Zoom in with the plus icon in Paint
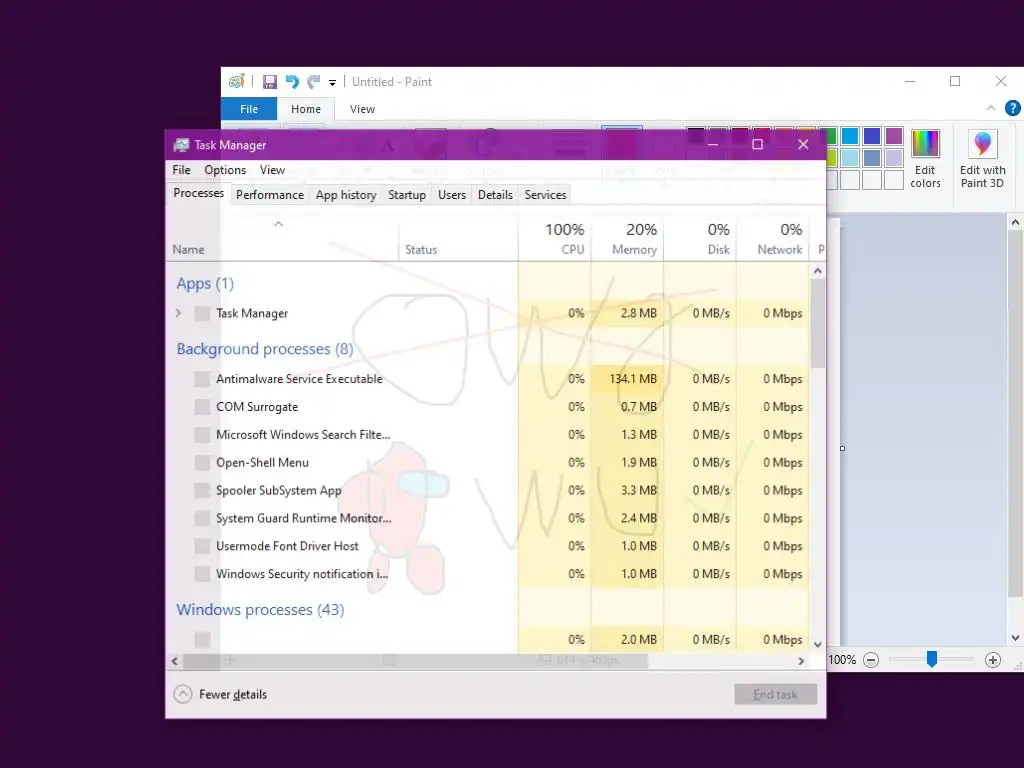Screen dimensions: 1024x768 tap(993, 660)
